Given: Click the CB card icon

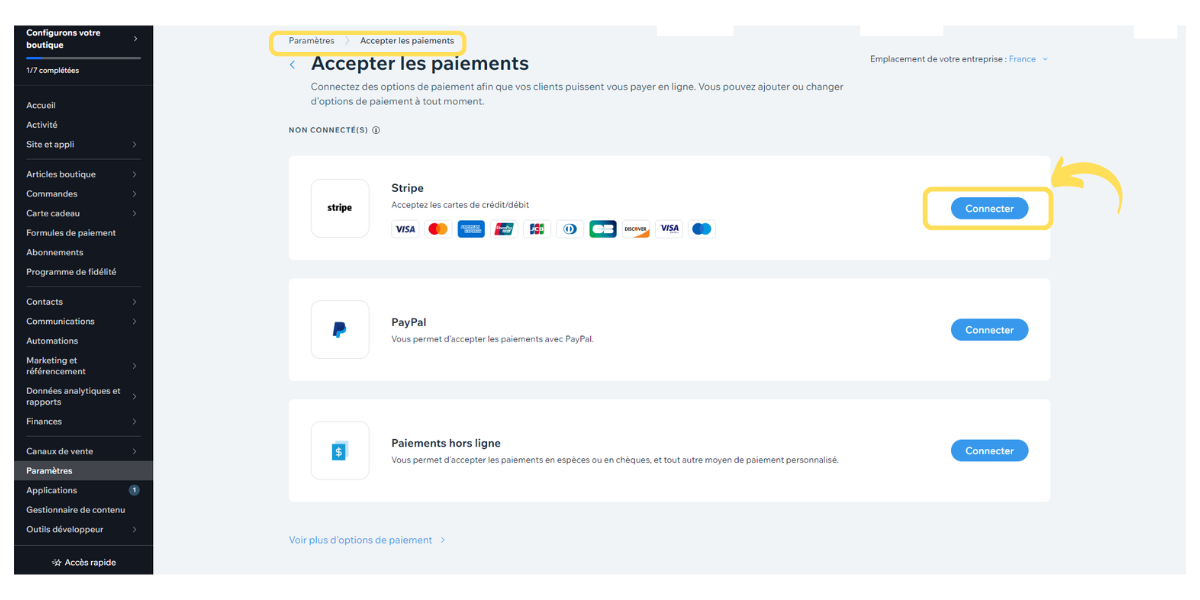Looking at the screenshot, I should click(x=603, y=229).
